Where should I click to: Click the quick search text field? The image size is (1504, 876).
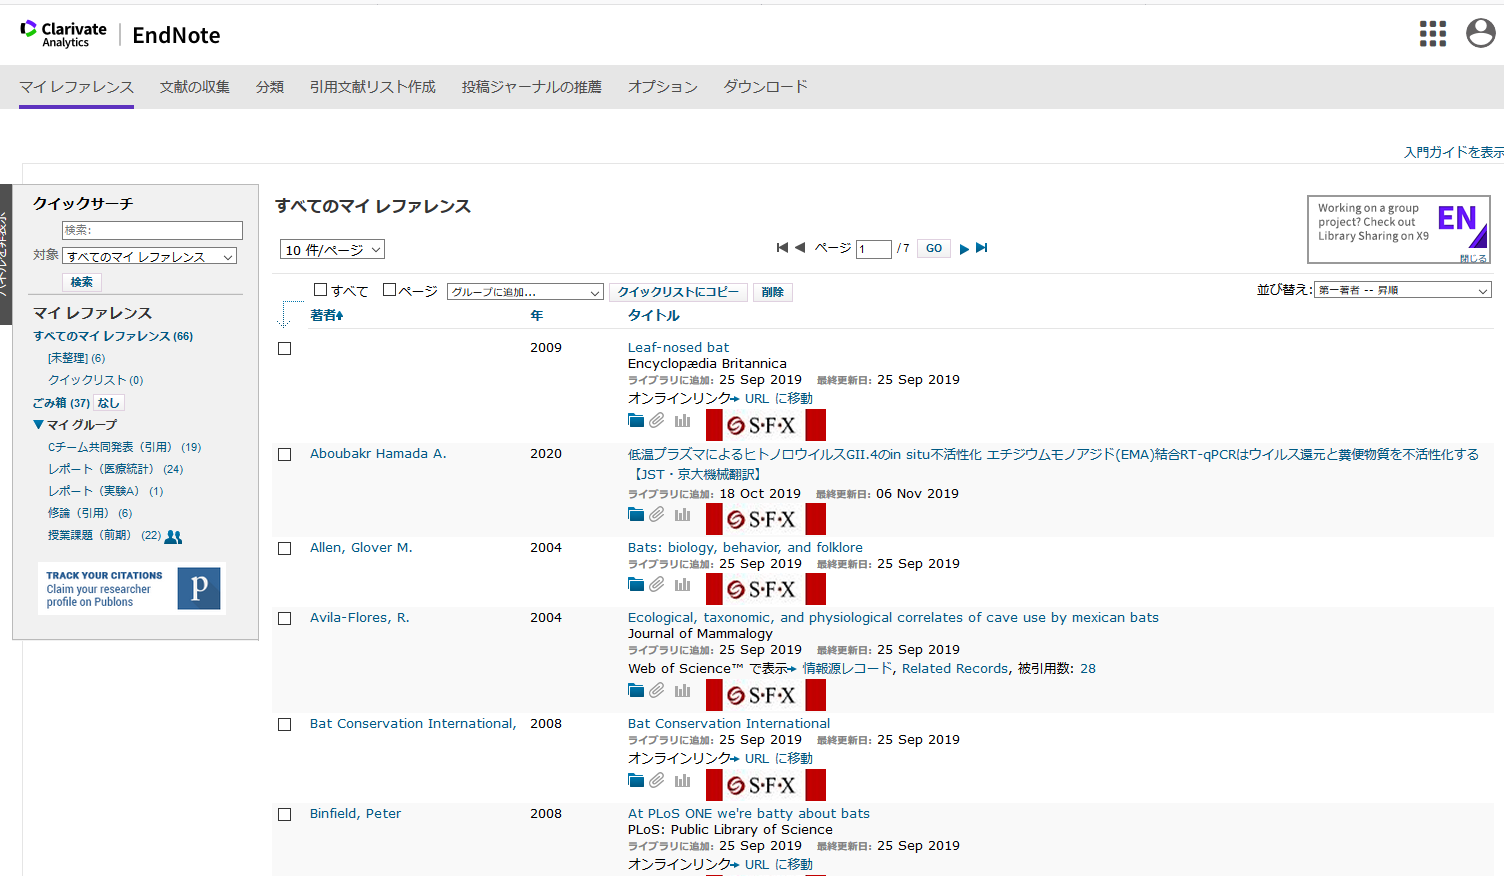coord(152,230)
